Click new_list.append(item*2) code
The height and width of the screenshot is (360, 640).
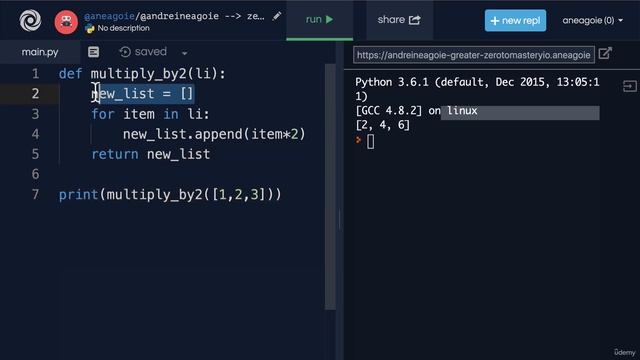click(x=214, y=134)
